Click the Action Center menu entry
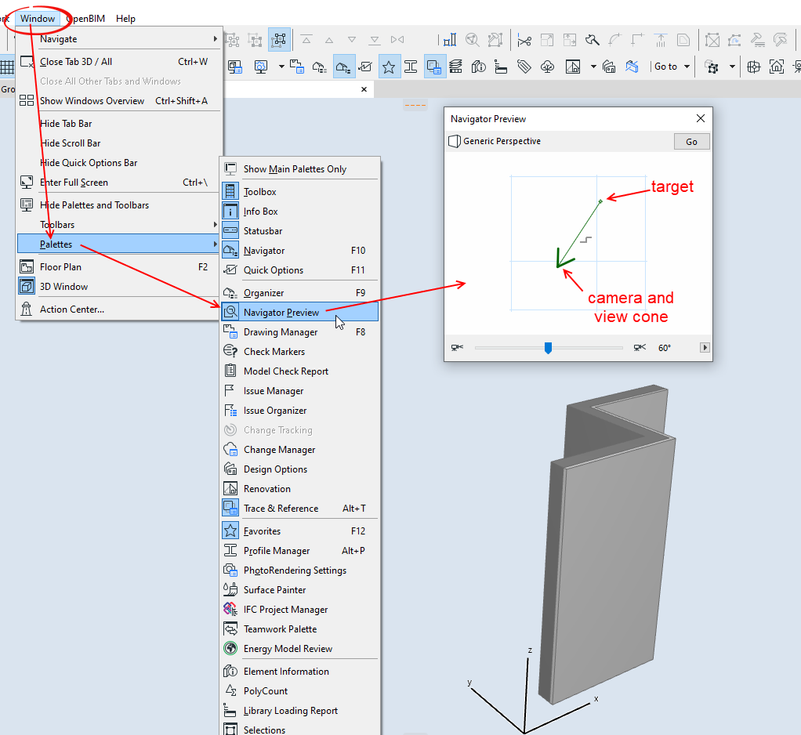This screenshot has width=801, height=735. (71, 309)
